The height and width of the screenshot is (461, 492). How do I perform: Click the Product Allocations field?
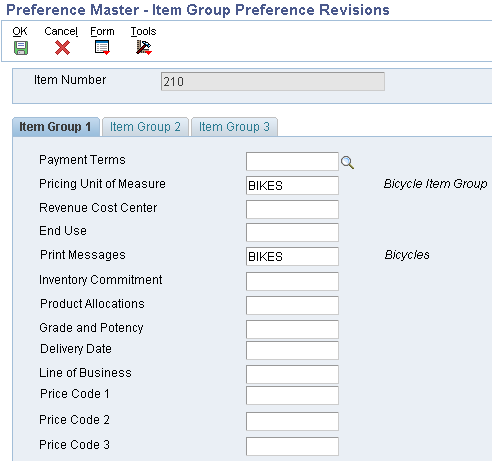292,305
